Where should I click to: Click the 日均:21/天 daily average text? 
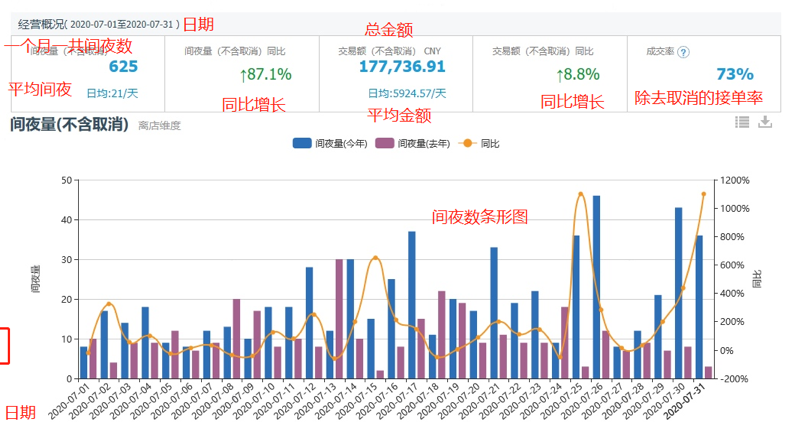point(112,93)
